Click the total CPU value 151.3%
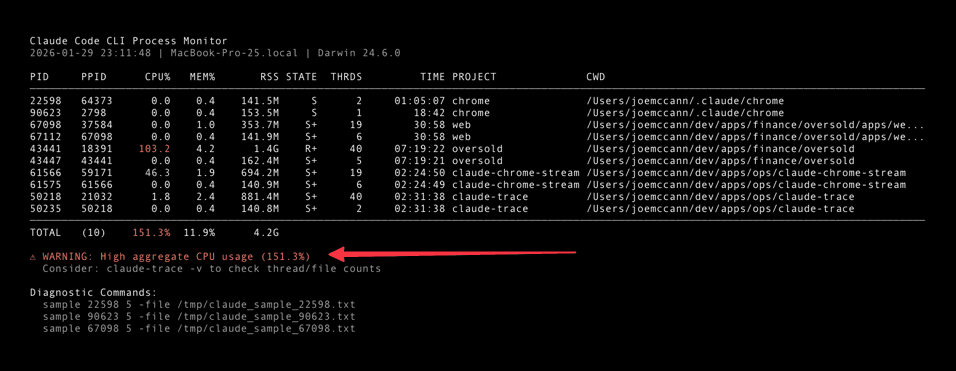 (151, 233)
